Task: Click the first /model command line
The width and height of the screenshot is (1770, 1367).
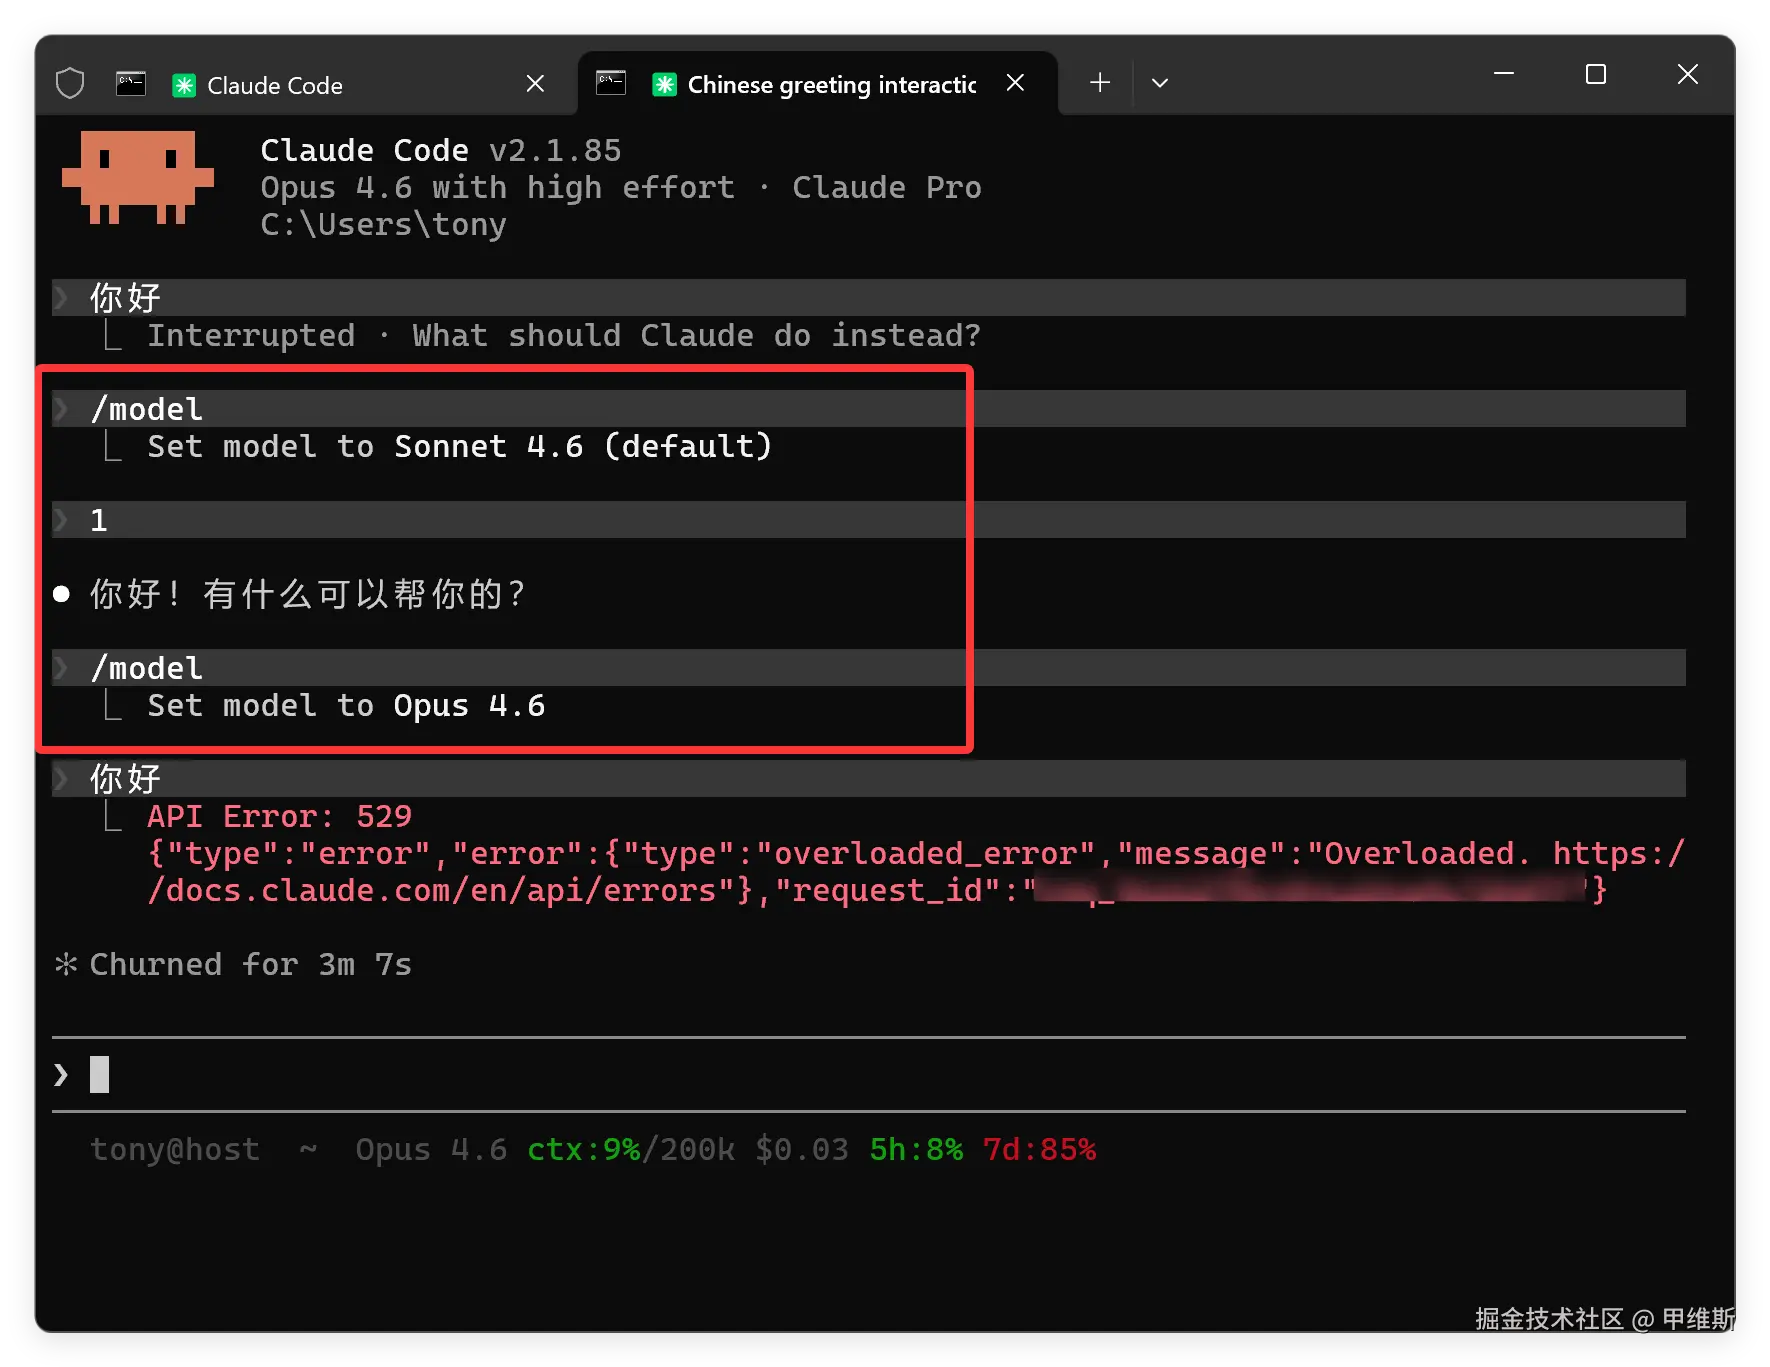Action: pyautogui.click(x=147, y=409)
